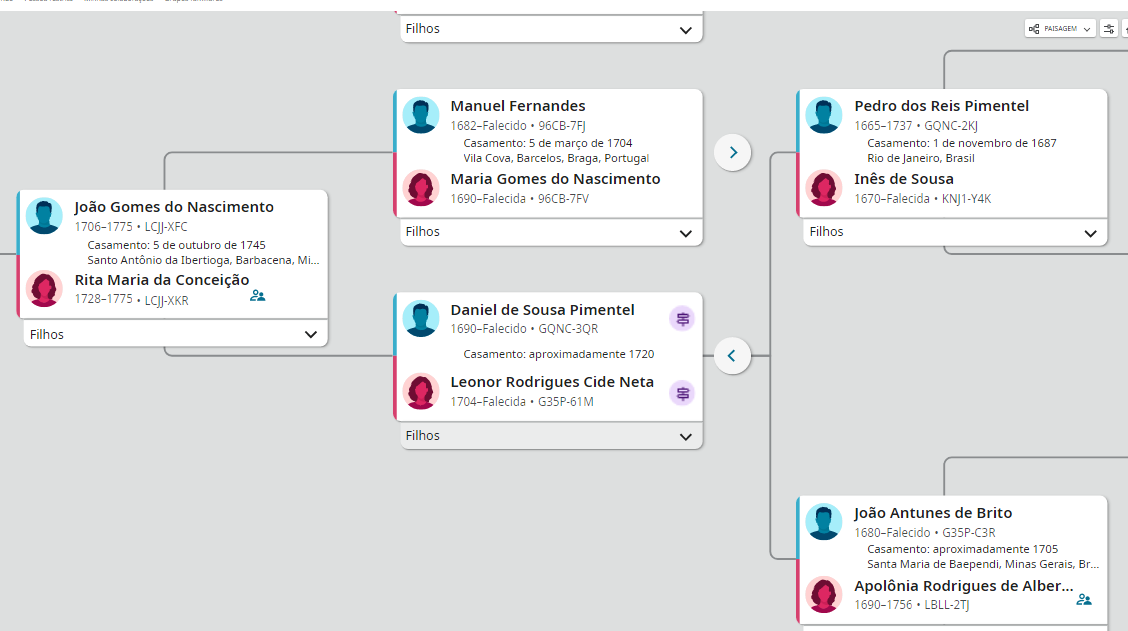Open the tree options sliders icon
This screenshot has width=1128, height=631.
tap(1109, 29)
